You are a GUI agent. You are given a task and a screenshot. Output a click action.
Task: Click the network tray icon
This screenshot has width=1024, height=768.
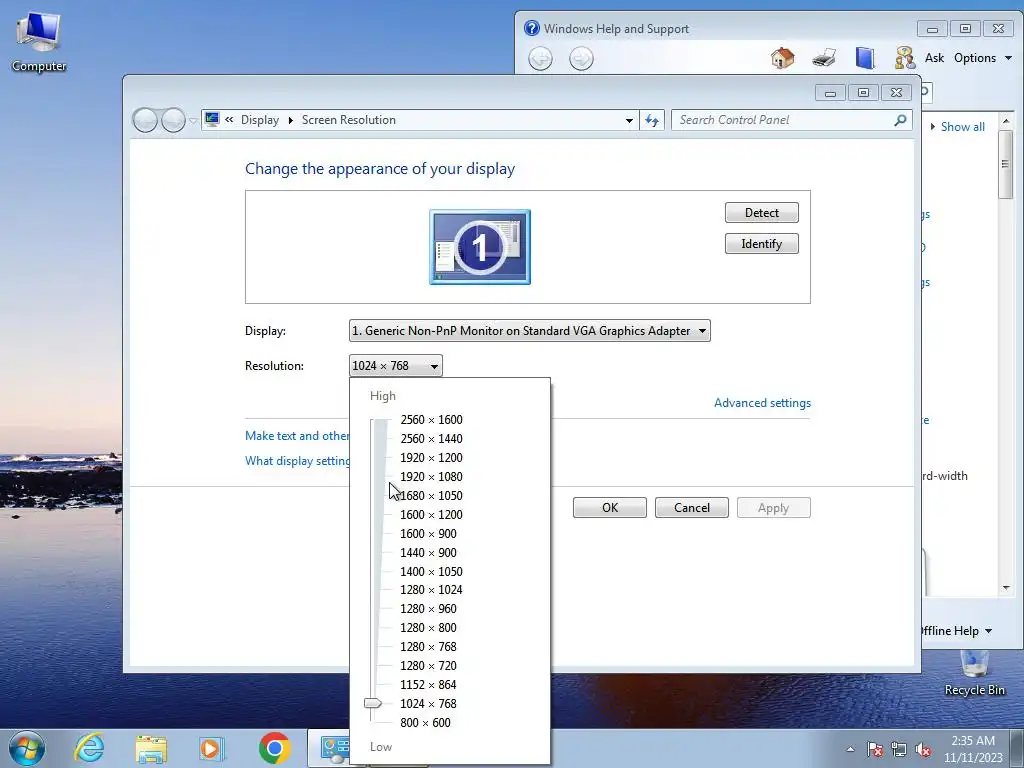(x=899, y=749)
